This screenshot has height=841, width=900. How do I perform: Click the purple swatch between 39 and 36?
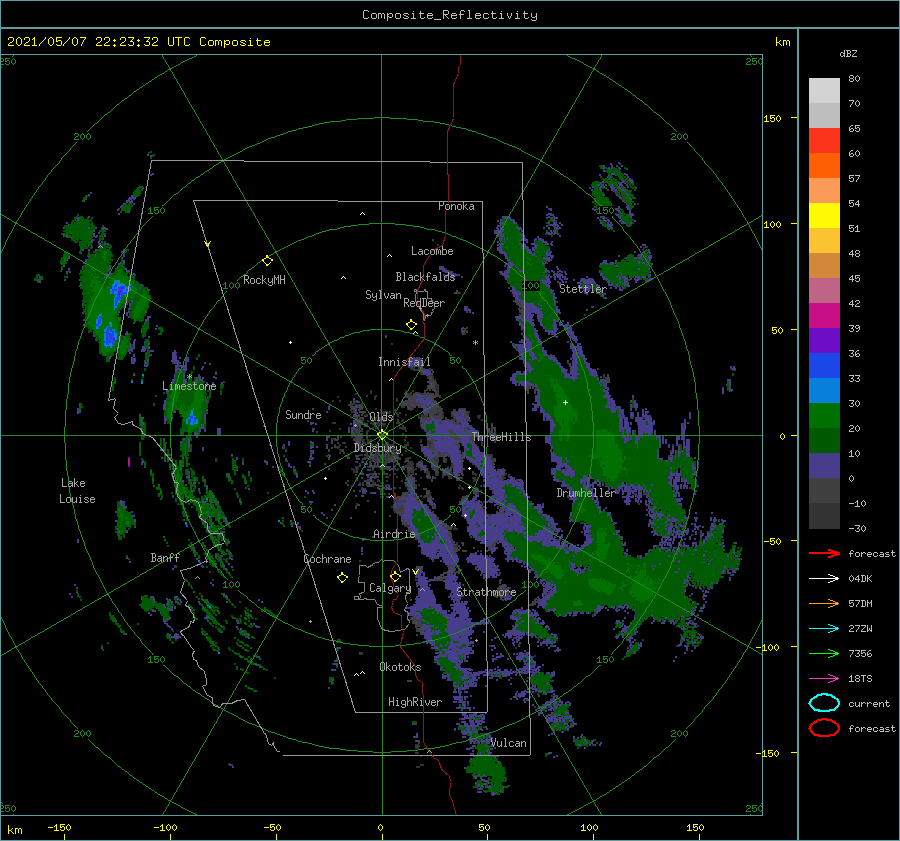(824, 341)
